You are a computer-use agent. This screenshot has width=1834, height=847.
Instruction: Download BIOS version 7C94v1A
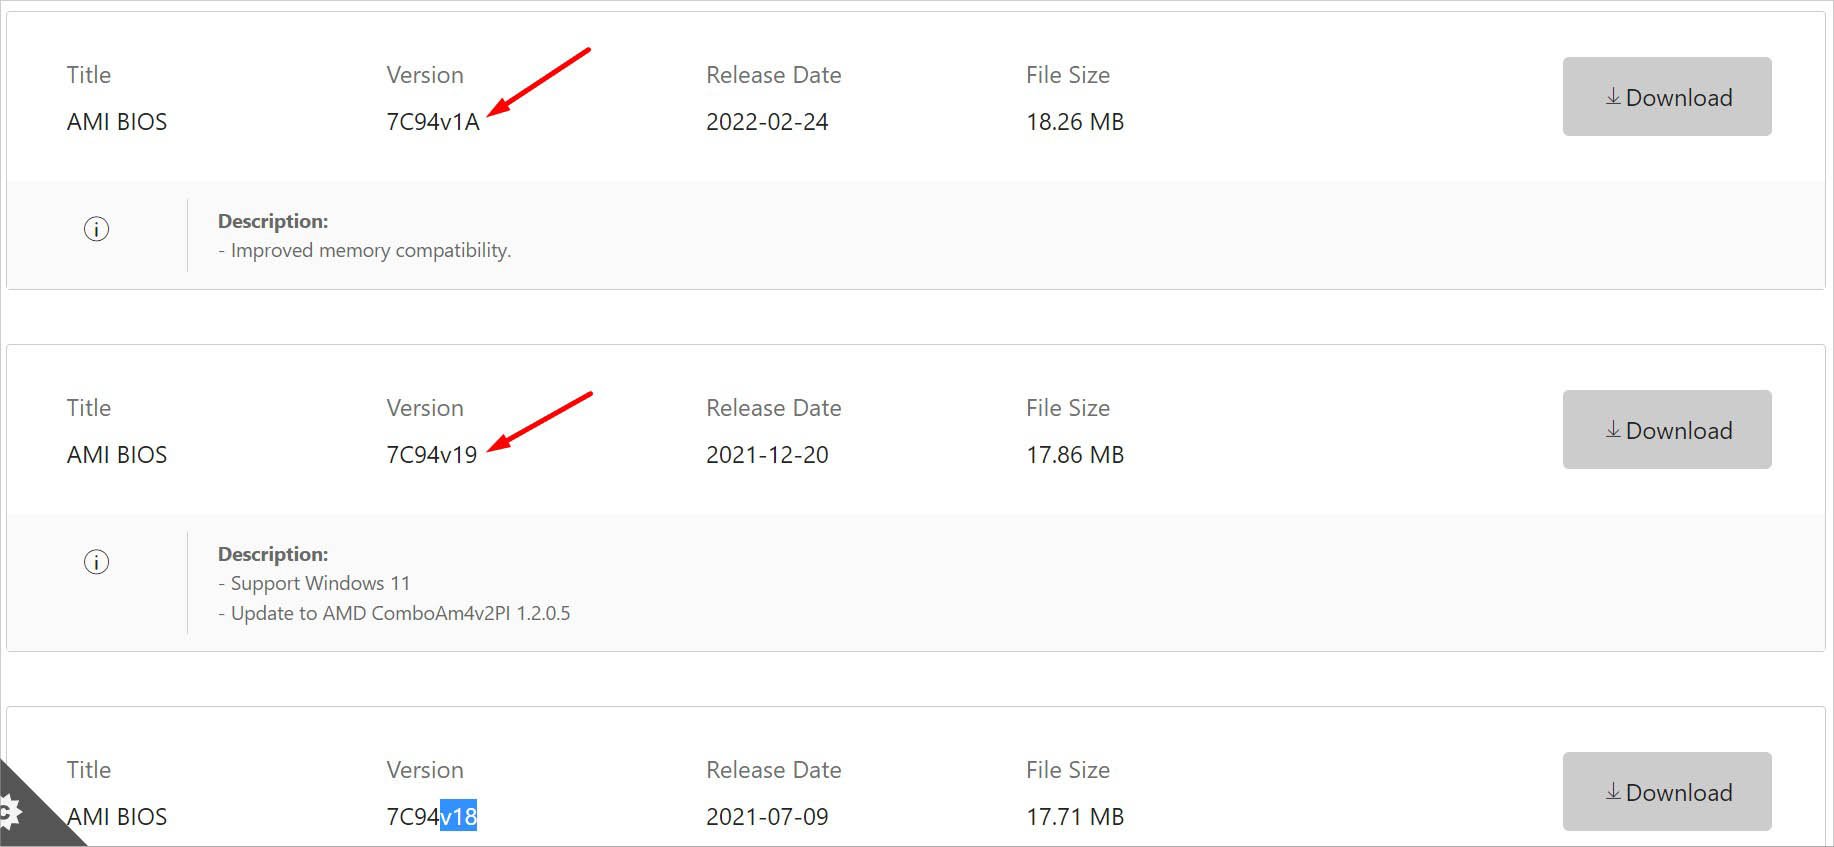pyautogui.click(x=1667, y=97)
